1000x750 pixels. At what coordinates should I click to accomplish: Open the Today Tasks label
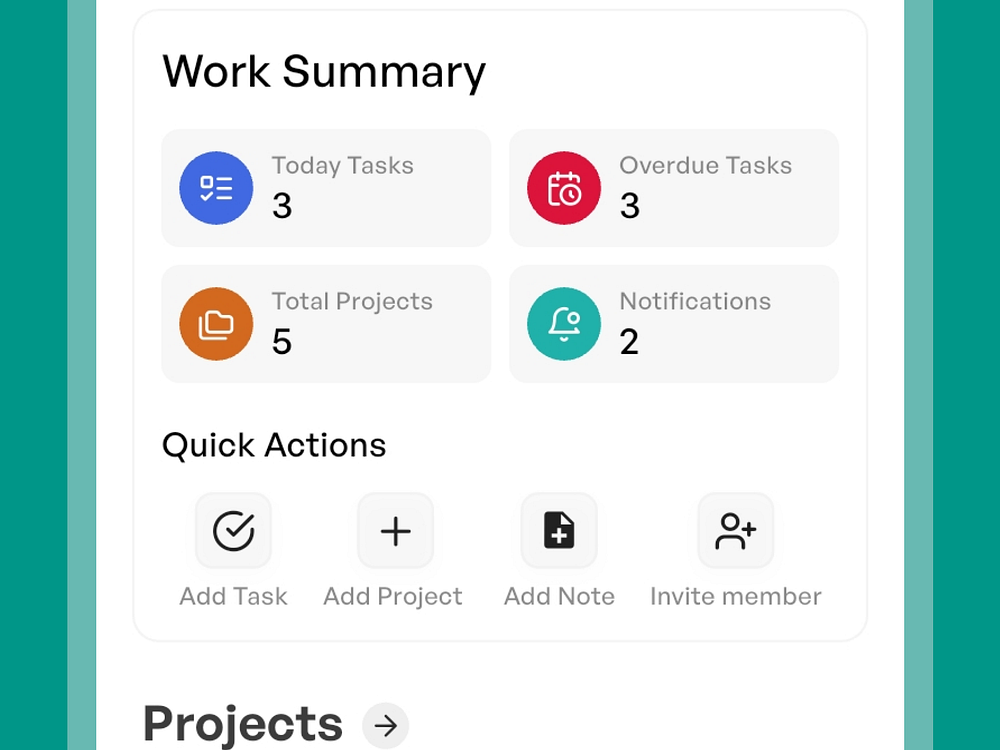[x=342, y=166]
